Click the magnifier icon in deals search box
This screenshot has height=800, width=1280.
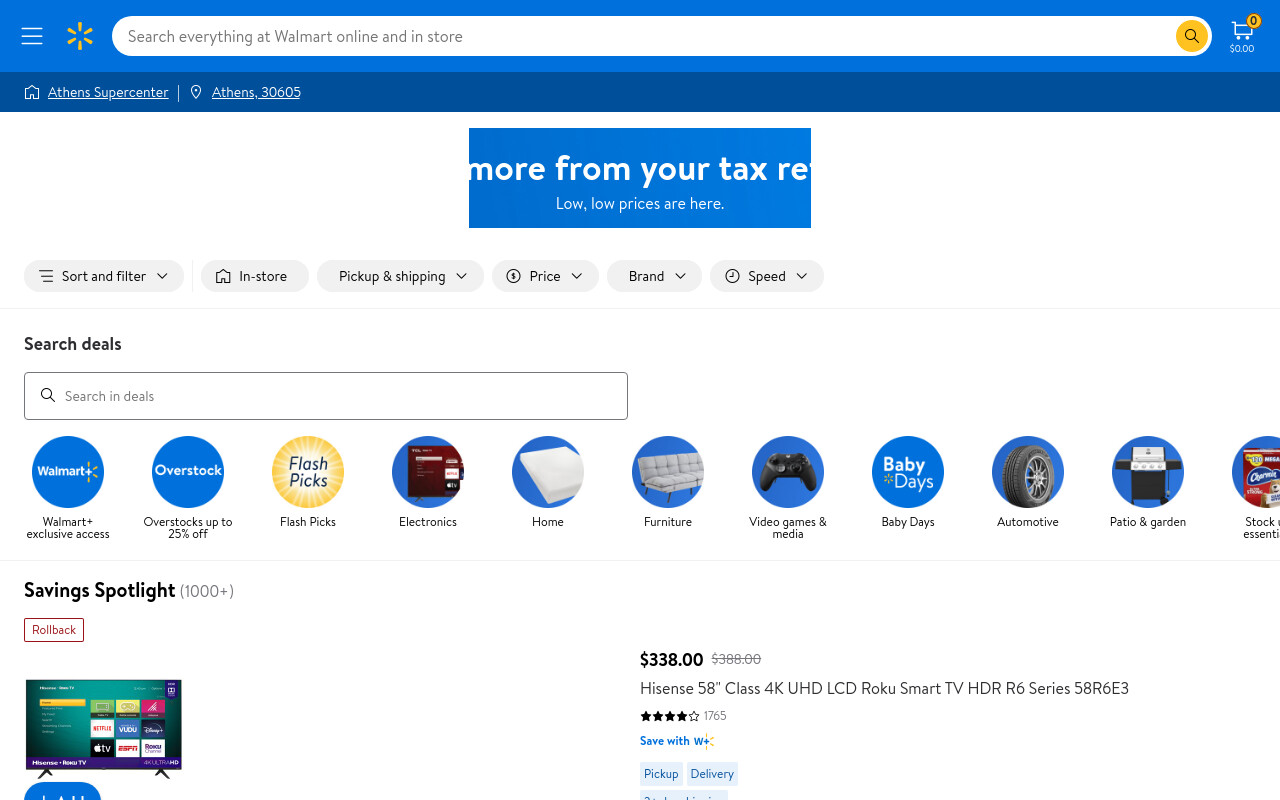click(48, 396)
